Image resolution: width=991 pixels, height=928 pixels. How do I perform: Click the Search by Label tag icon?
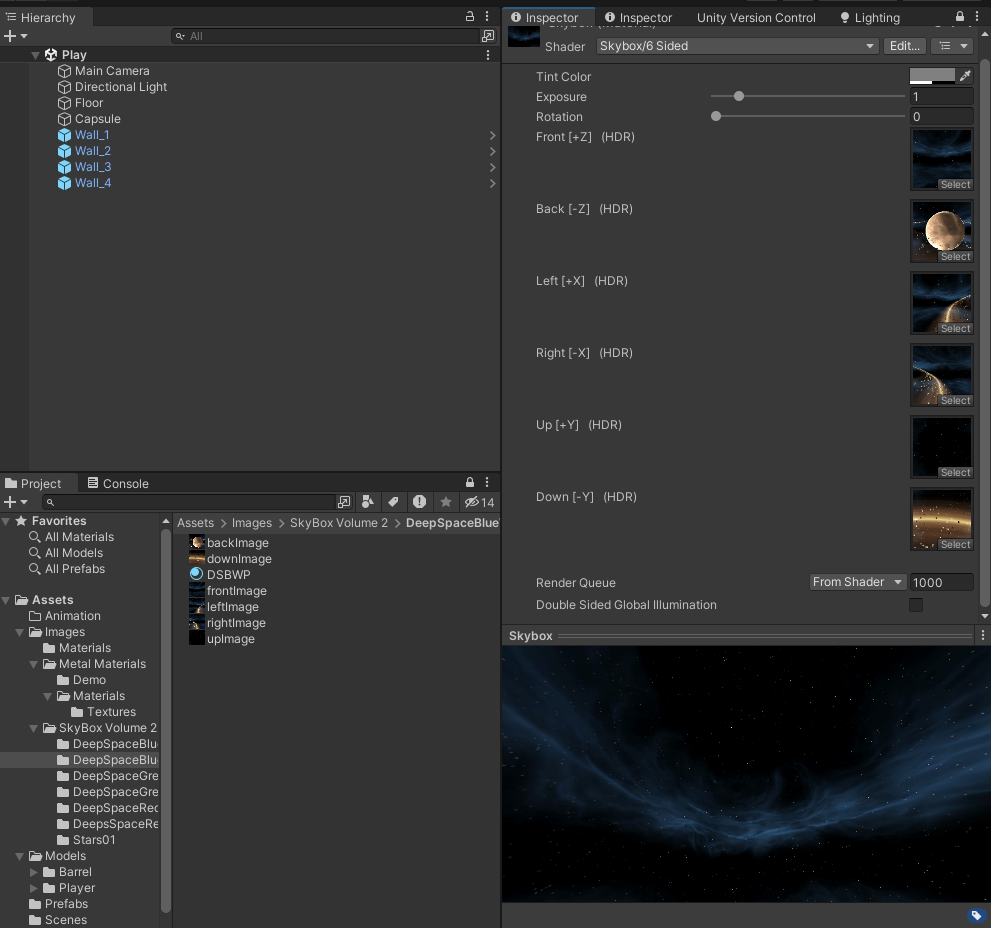[x=394, y=502]
